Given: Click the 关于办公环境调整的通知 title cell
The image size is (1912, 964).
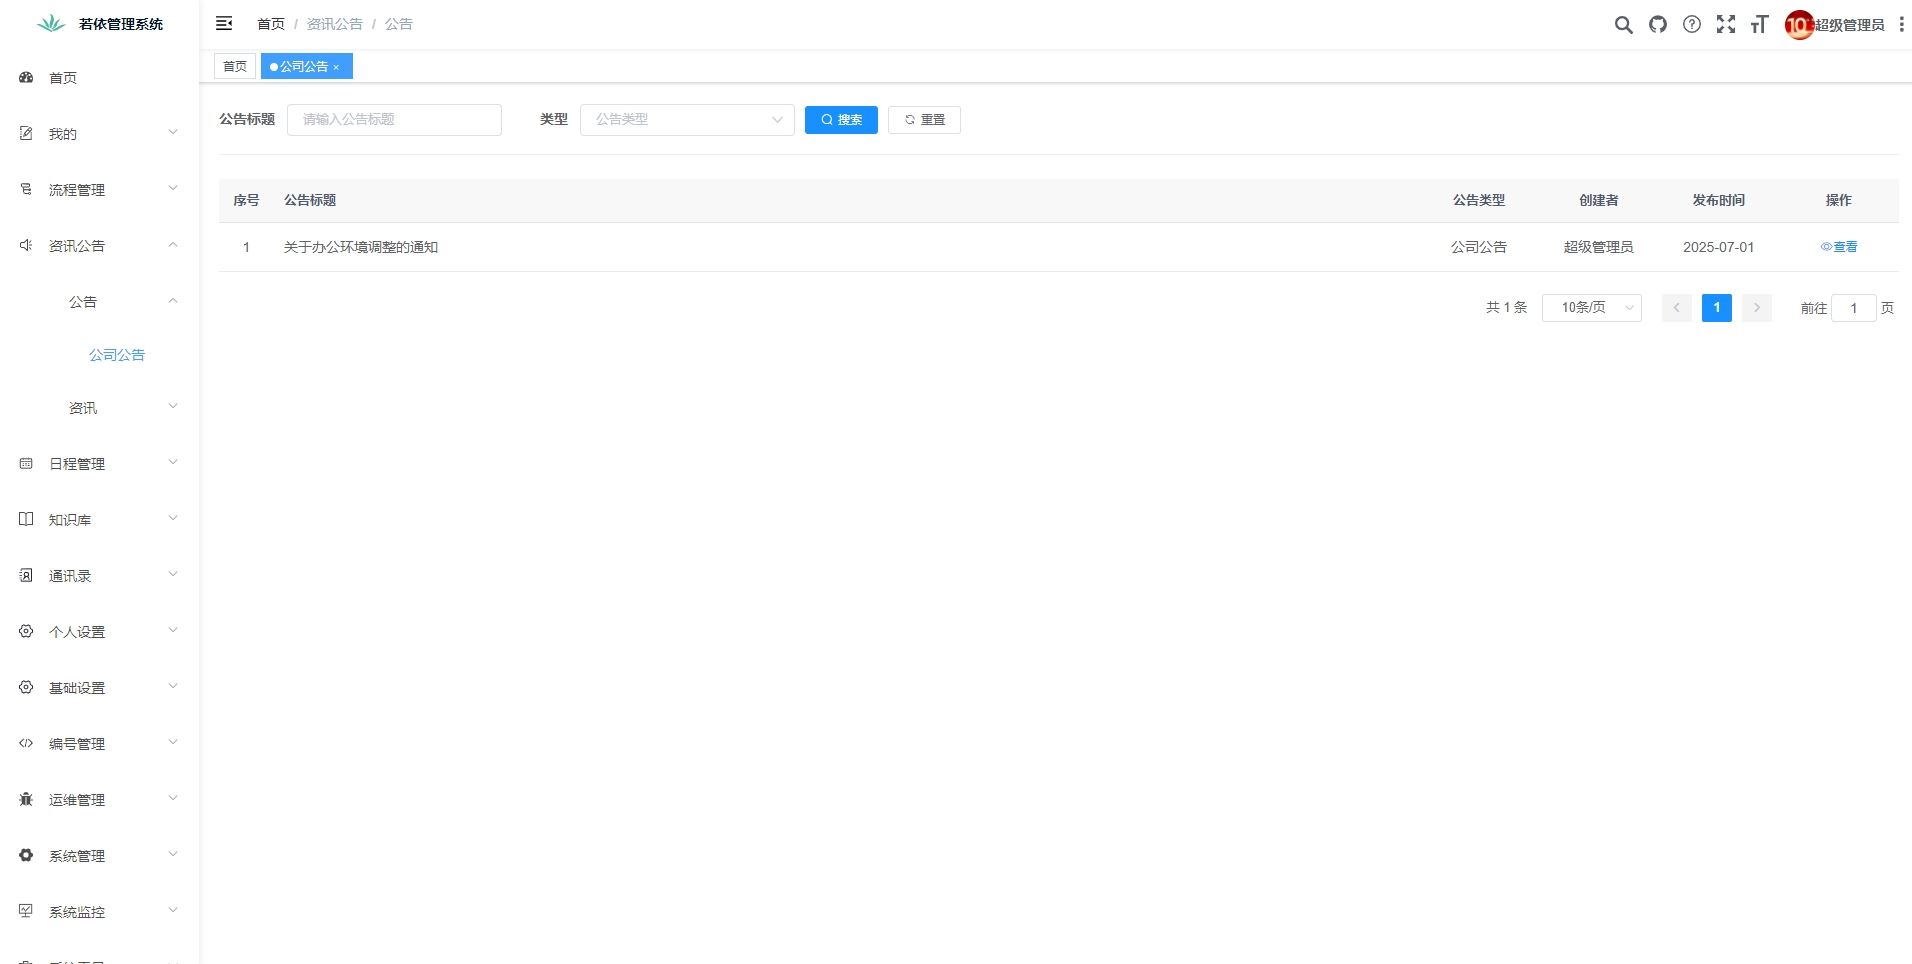Looking at the screenshot, I should point(361,247).
